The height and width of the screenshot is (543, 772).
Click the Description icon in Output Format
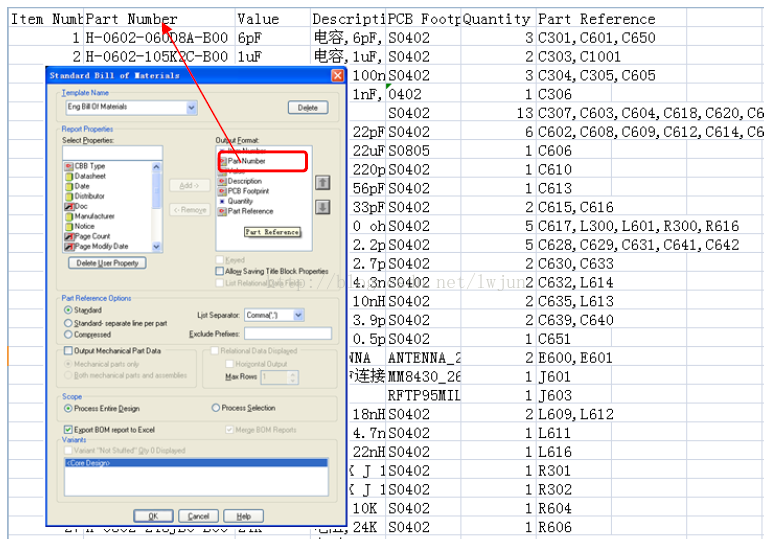tap(222, 181)
